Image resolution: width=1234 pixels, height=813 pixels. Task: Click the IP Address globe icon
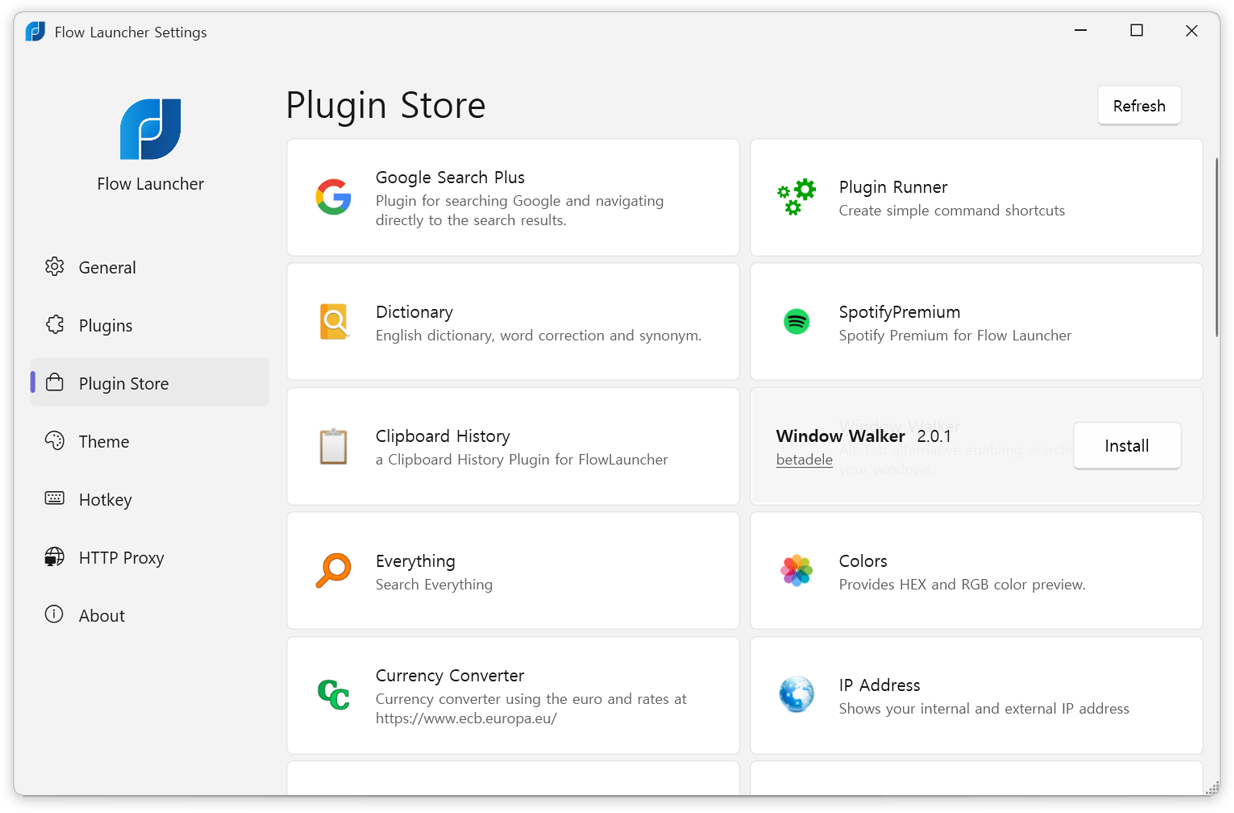pos(796,694)
